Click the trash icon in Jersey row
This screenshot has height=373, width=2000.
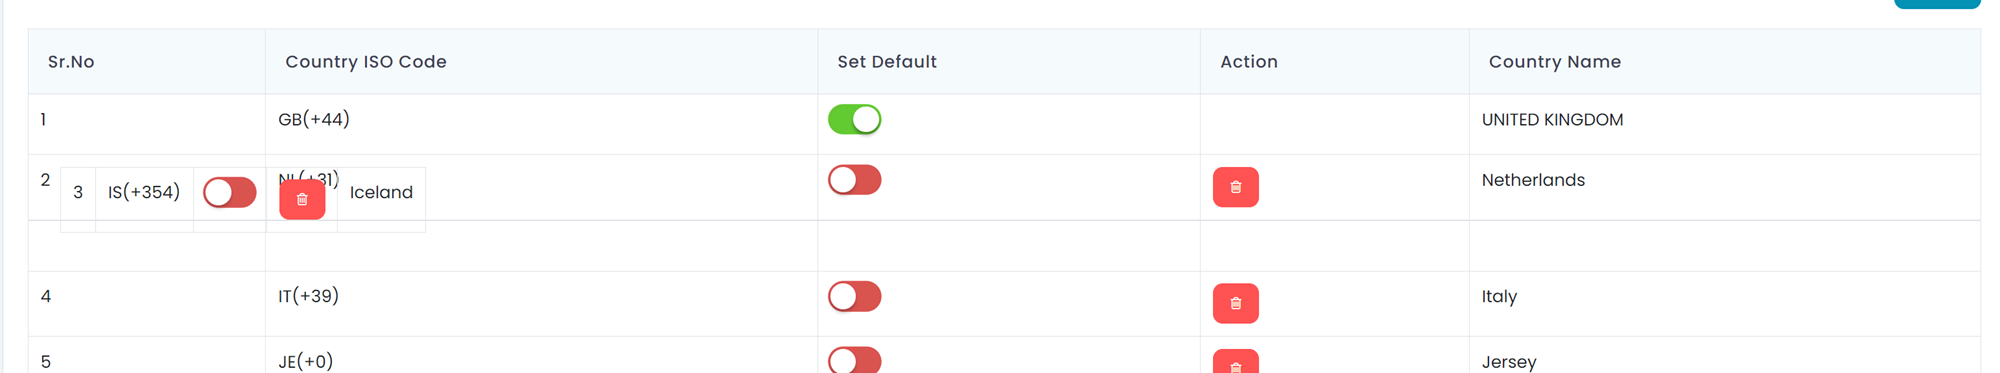tap(1235, 362)
